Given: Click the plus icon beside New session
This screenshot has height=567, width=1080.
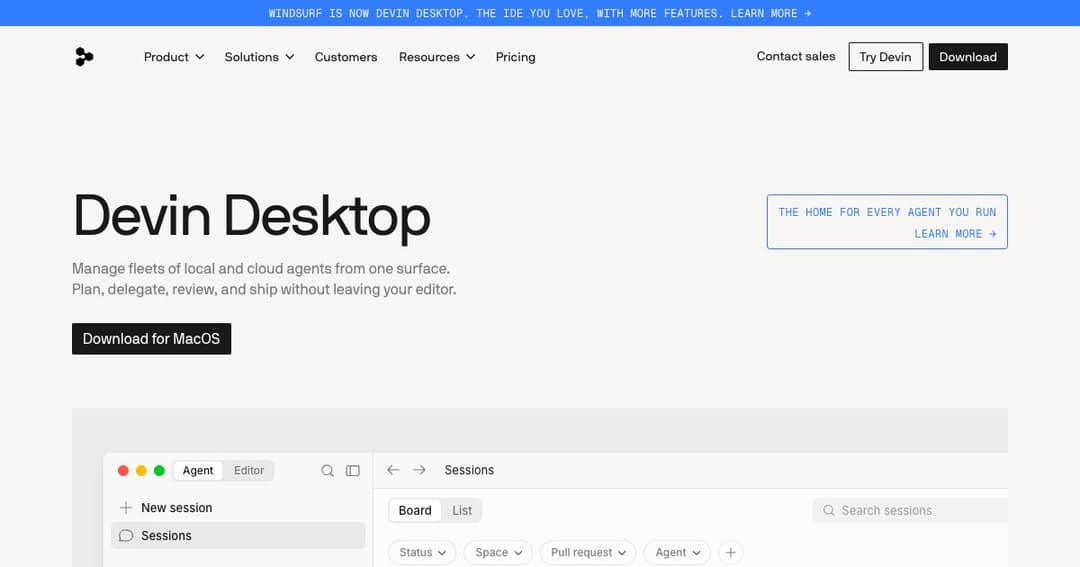Looking at the screenshot, I should [125, 508].
